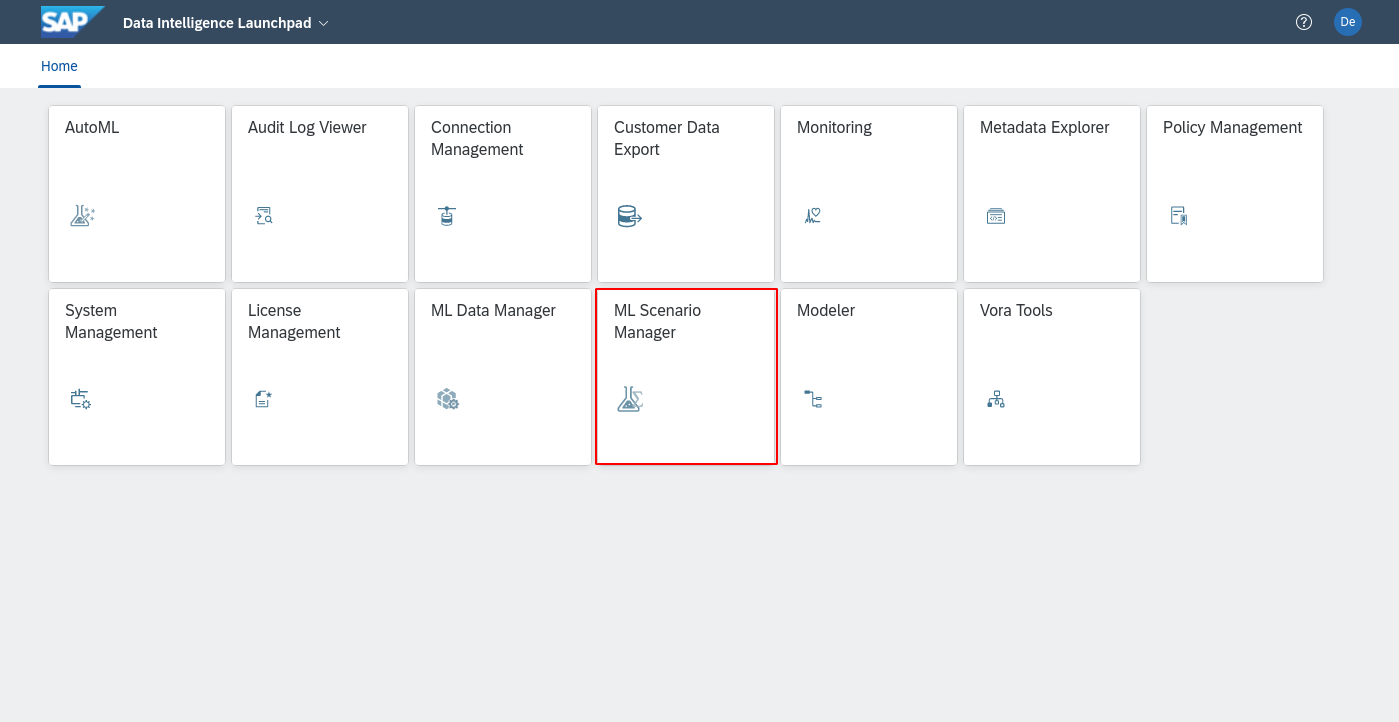The image size is (1399, 722).
Task: Click the AutoML flask icon
Action: tap(82, 215)
